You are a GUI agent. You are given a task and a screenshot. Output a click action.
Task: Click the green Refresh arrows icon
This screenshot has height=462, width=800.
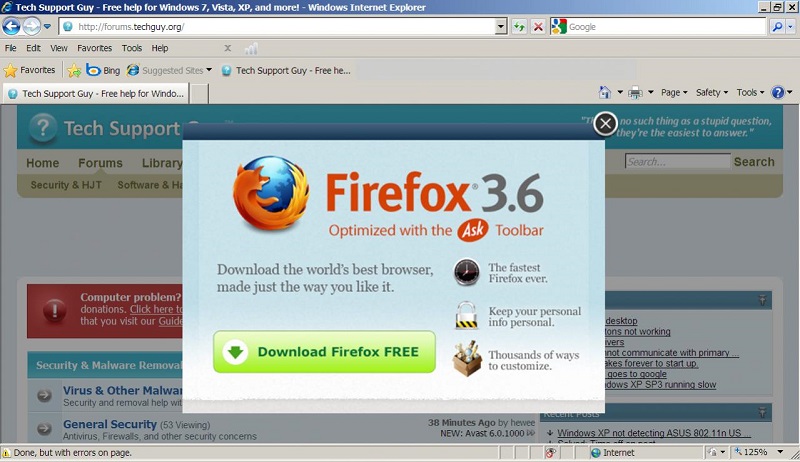coord(519,27)
